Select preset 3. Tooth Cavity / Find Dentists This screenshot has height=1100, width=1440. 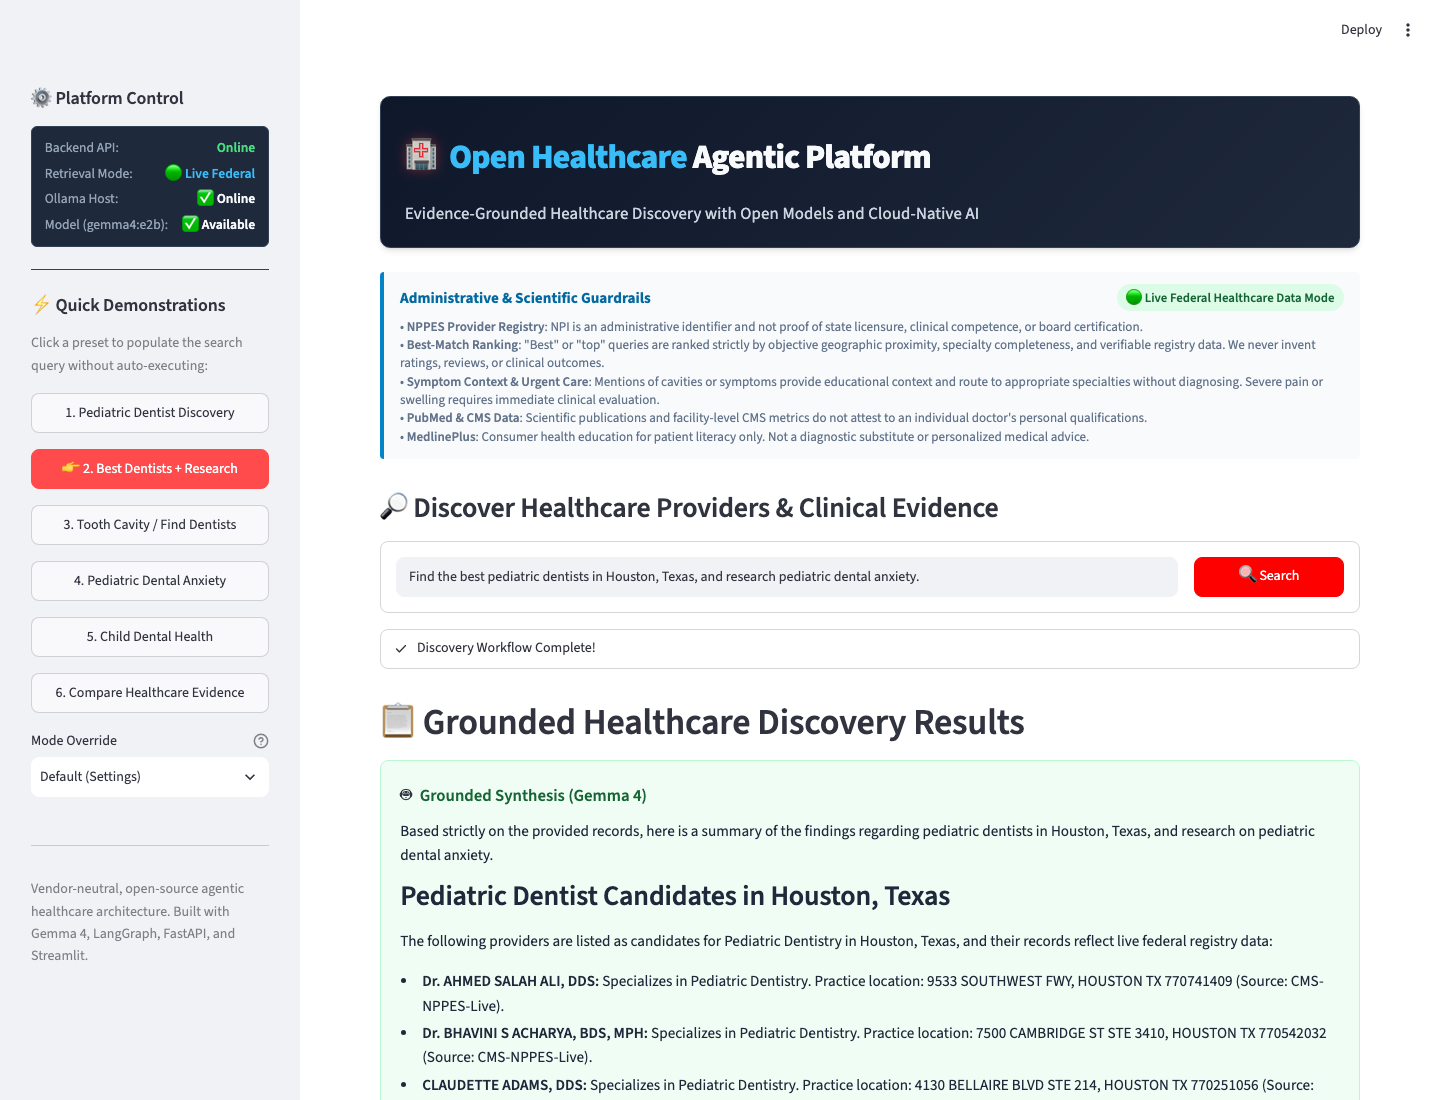point(150,525)
